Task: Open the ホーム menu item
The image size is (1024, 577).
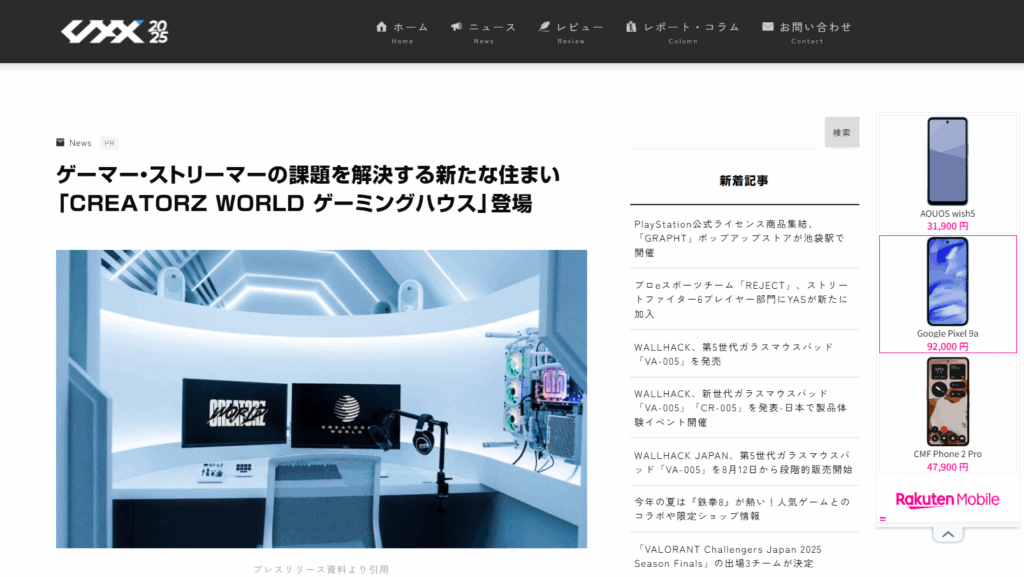Action: point(402,32)
